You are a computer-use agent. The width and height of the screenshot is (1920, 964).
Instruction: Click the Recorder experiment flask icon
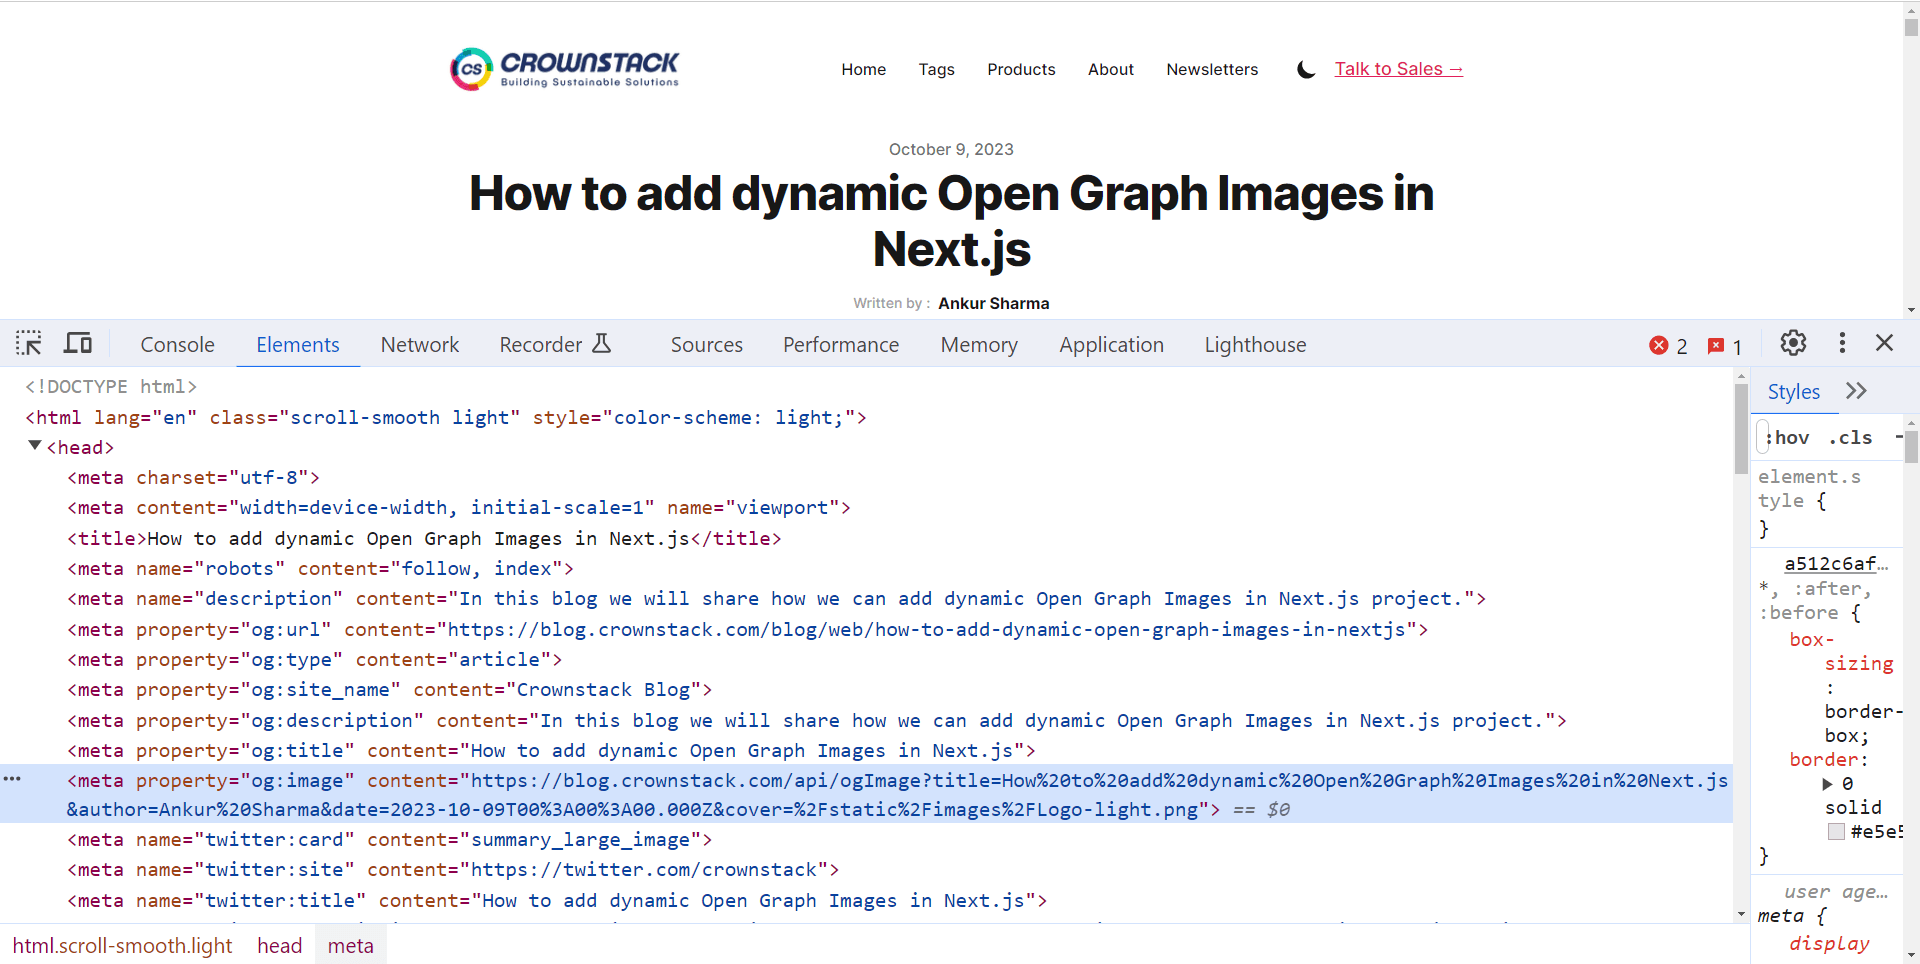coord(601,343)
